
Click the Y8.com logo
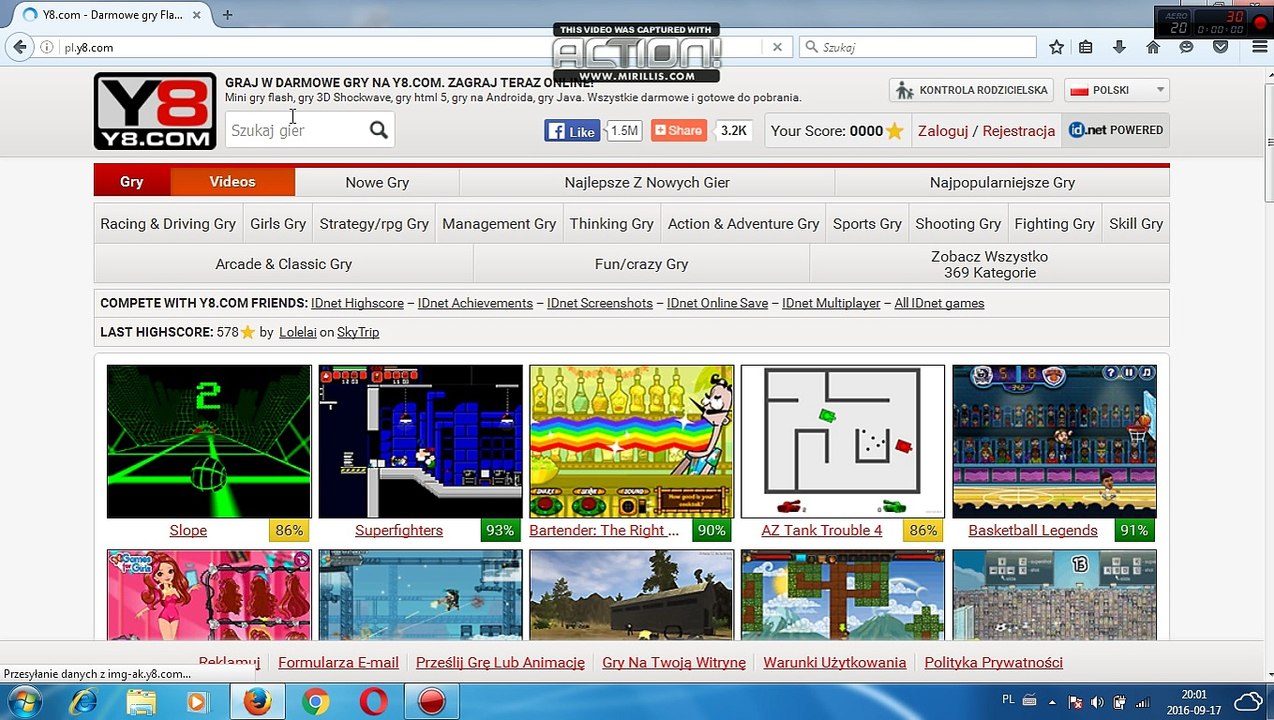(x=155, y=111)
